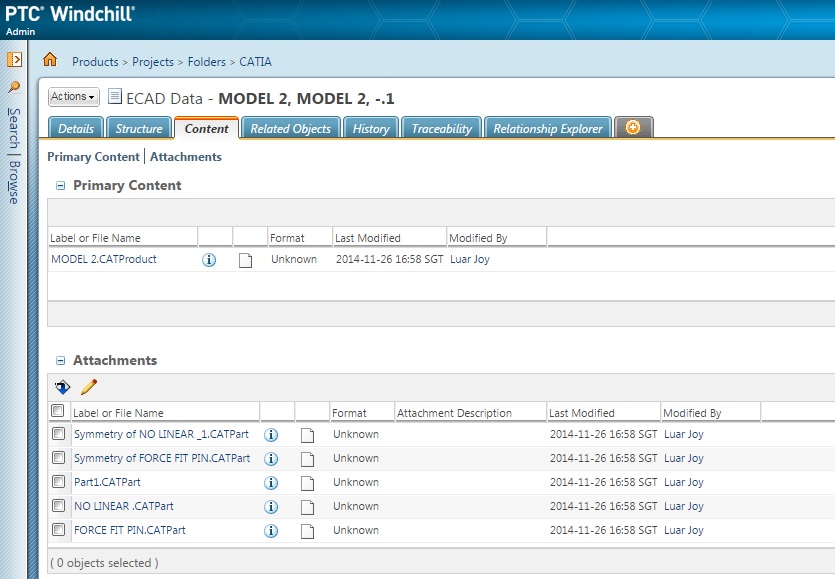Sort primary content by Last Modified header
Image resolution: width=835 pixels, height=579 pixels.
pyautogui.click(x=367, y=238)
